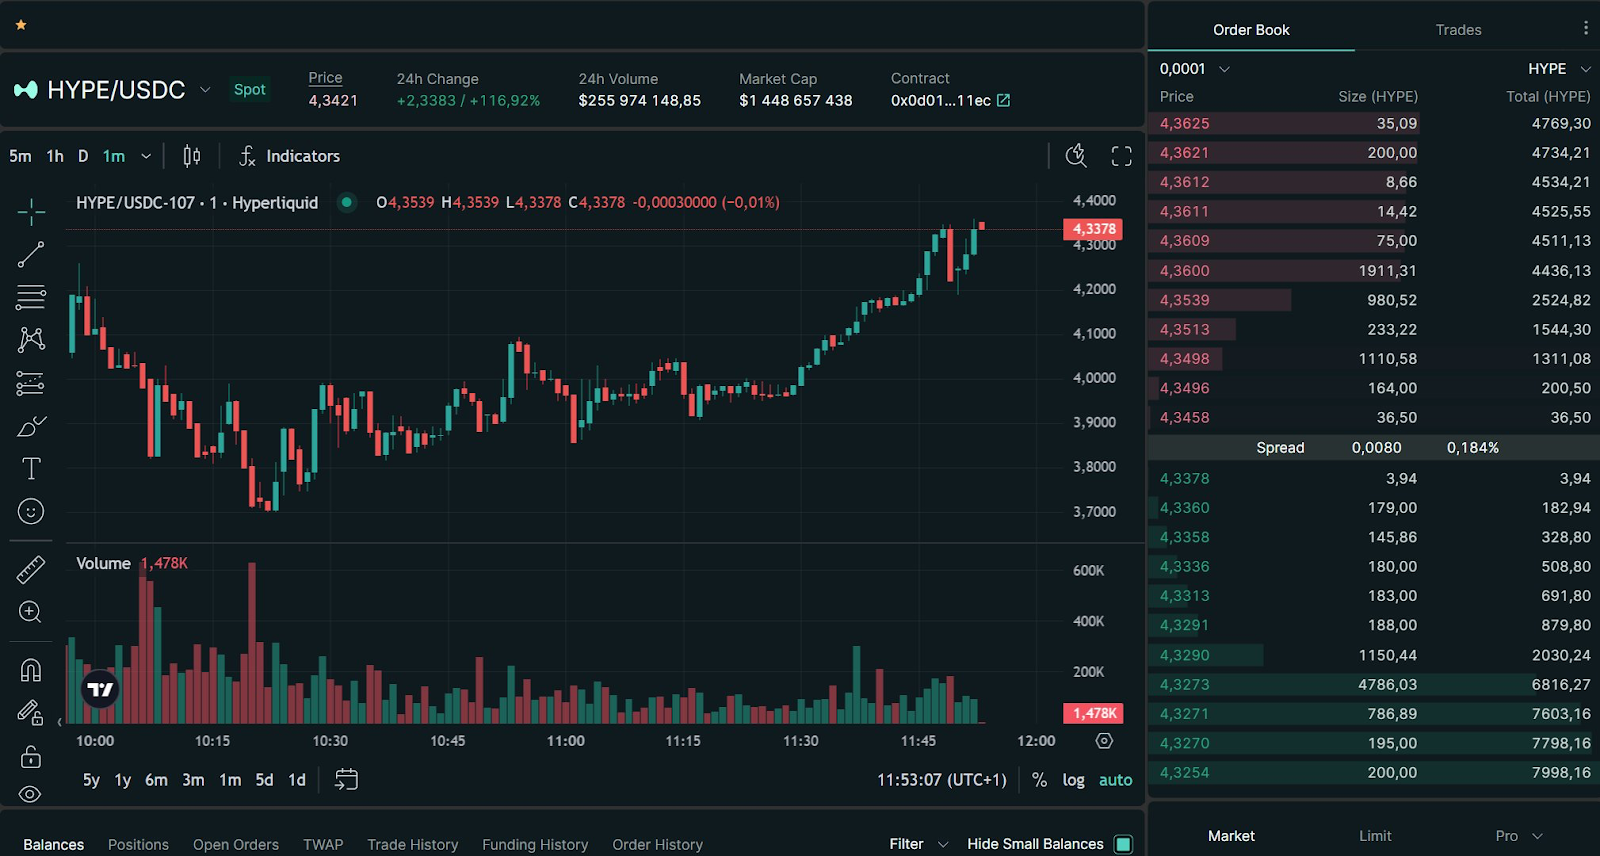Viewport: 1600px width, 856px height.
Task: Select the brush drawing tool
Action: tap(31, 426)
